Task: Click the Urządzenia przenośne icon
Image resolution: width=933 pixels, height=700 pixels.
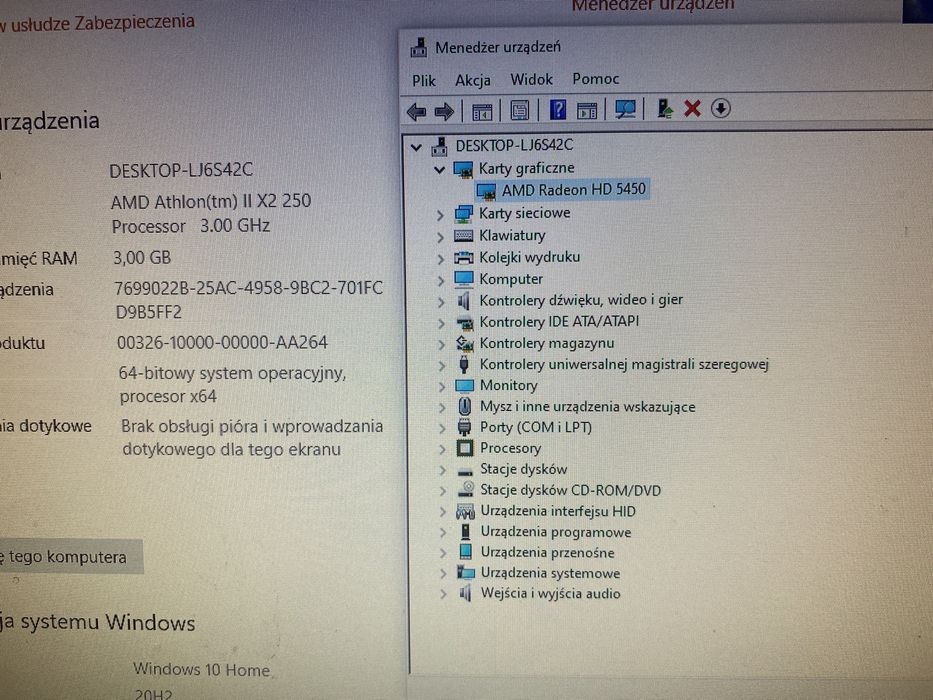Action: point(466,552)
